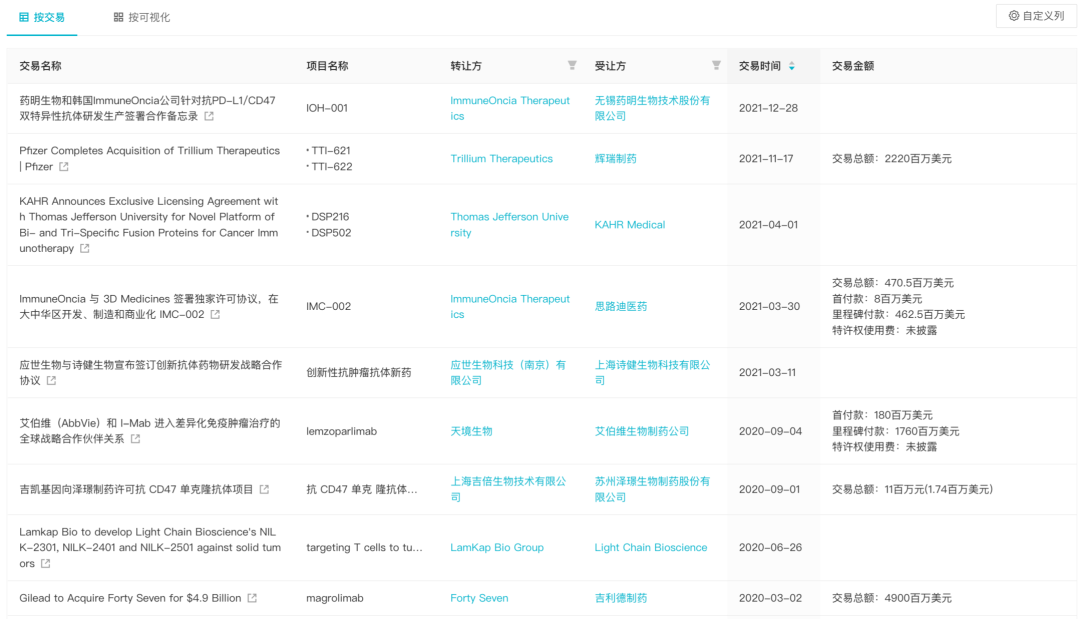Screen dimensions: 1080x619
Task: Sort by 交易时间 column
Action: (x=791, y=66)
